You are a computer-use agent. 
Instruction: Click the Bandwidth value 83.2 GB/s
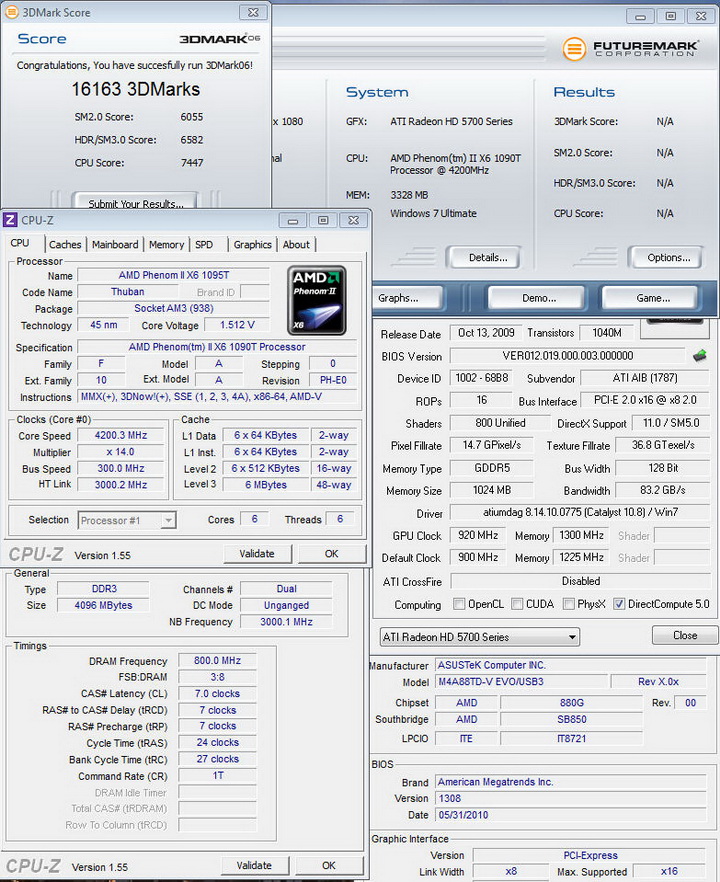coord(663,490)
